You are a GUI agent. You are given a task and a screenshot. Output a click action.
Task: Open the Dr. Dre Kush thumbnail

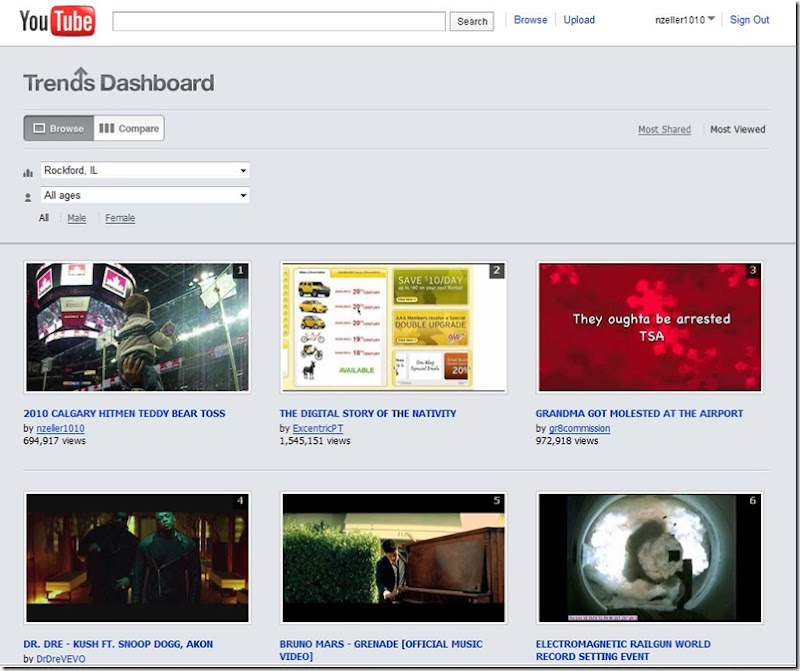[137, 557]
